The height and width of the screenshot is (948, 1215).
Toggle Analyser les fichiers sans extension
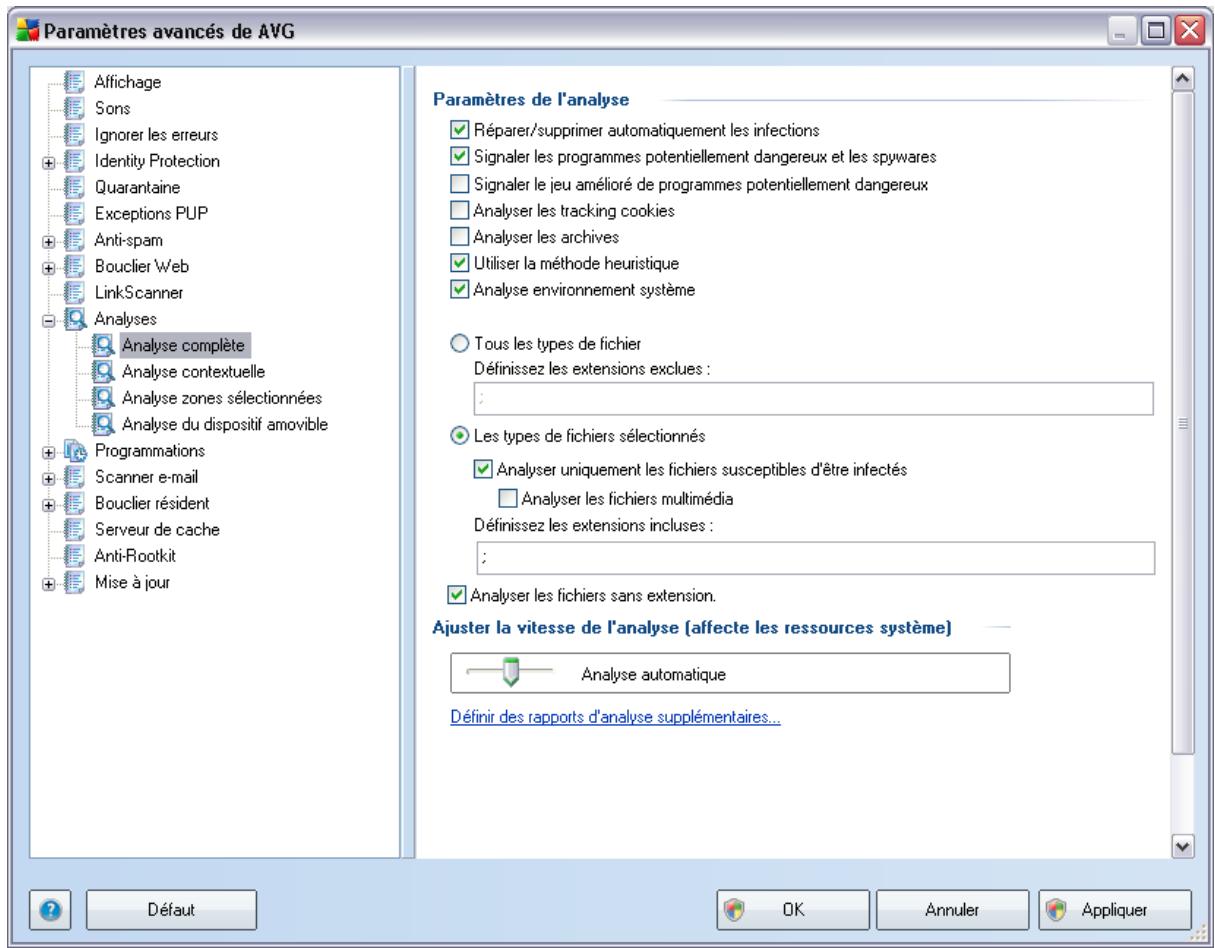(459, 596)
